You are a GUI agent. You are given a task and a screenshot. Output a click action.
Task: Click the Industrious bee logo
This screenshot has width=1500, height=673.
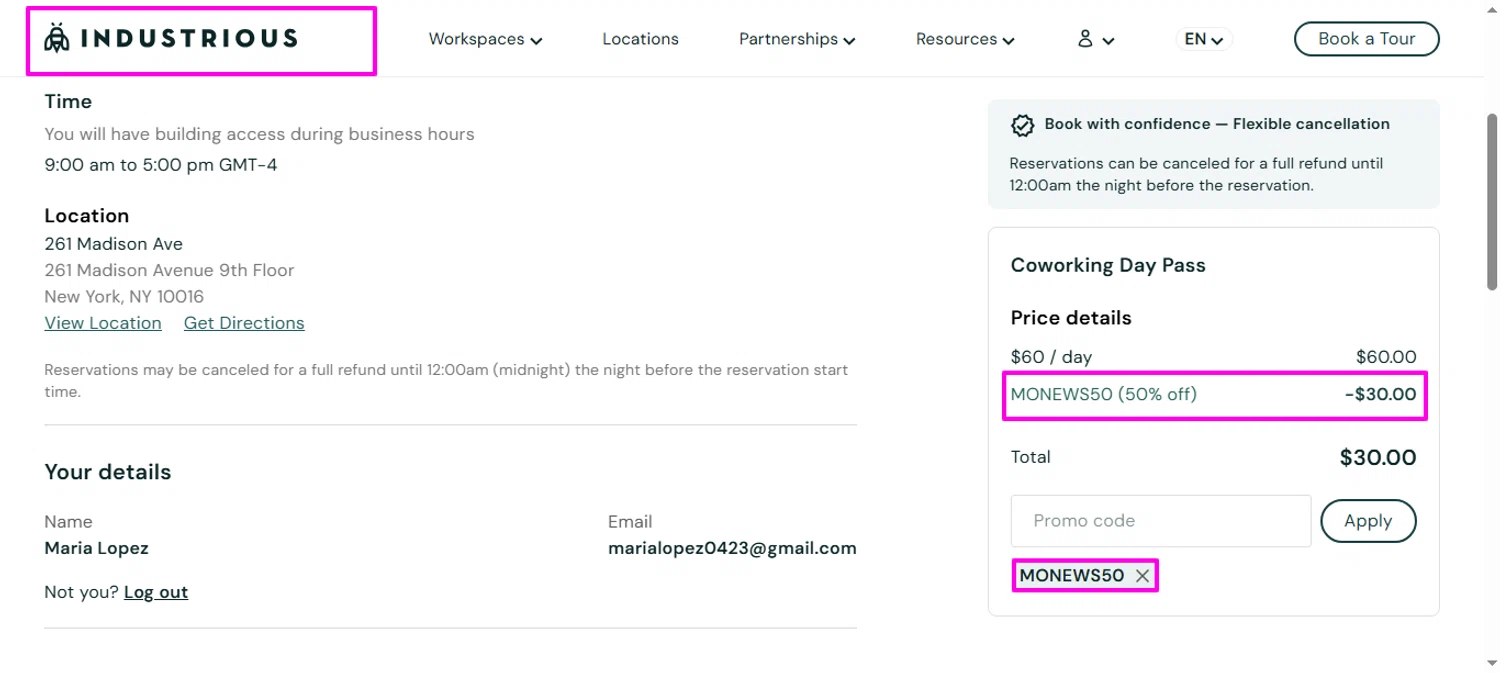pos(171,39)
